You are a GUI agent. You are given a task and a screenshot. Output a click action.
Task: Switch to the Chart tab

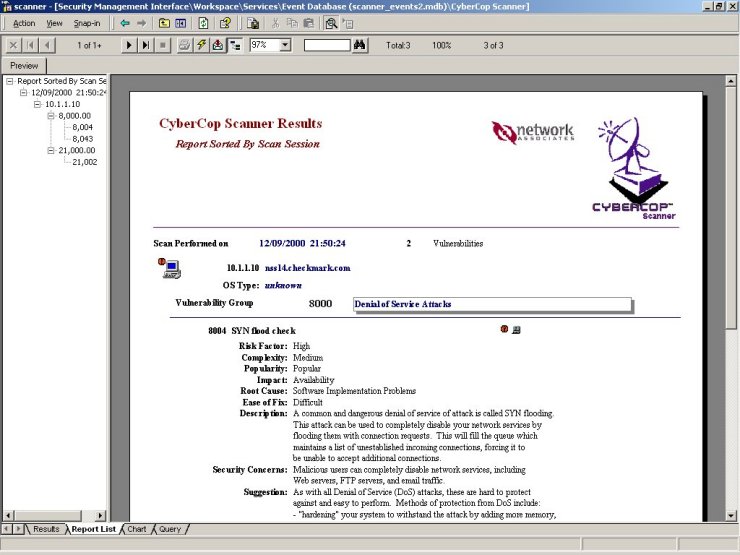136,529
